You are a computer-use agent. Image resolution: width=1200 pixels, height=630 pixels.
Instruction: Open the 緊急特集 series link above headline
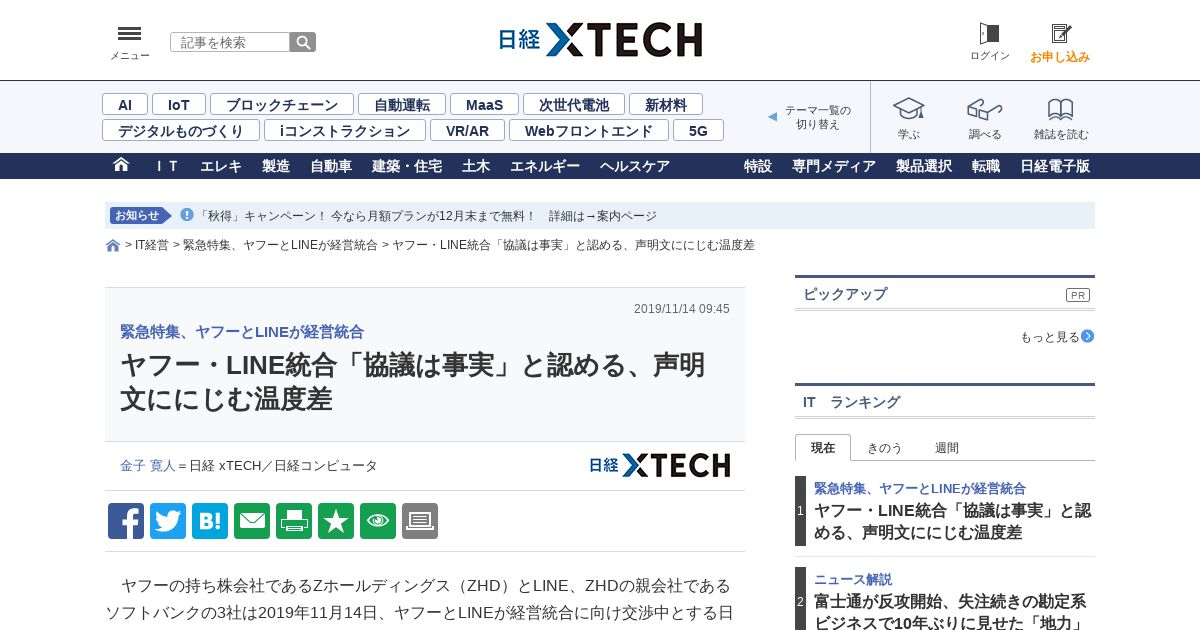pyautogui.click(x=242, y=332)
